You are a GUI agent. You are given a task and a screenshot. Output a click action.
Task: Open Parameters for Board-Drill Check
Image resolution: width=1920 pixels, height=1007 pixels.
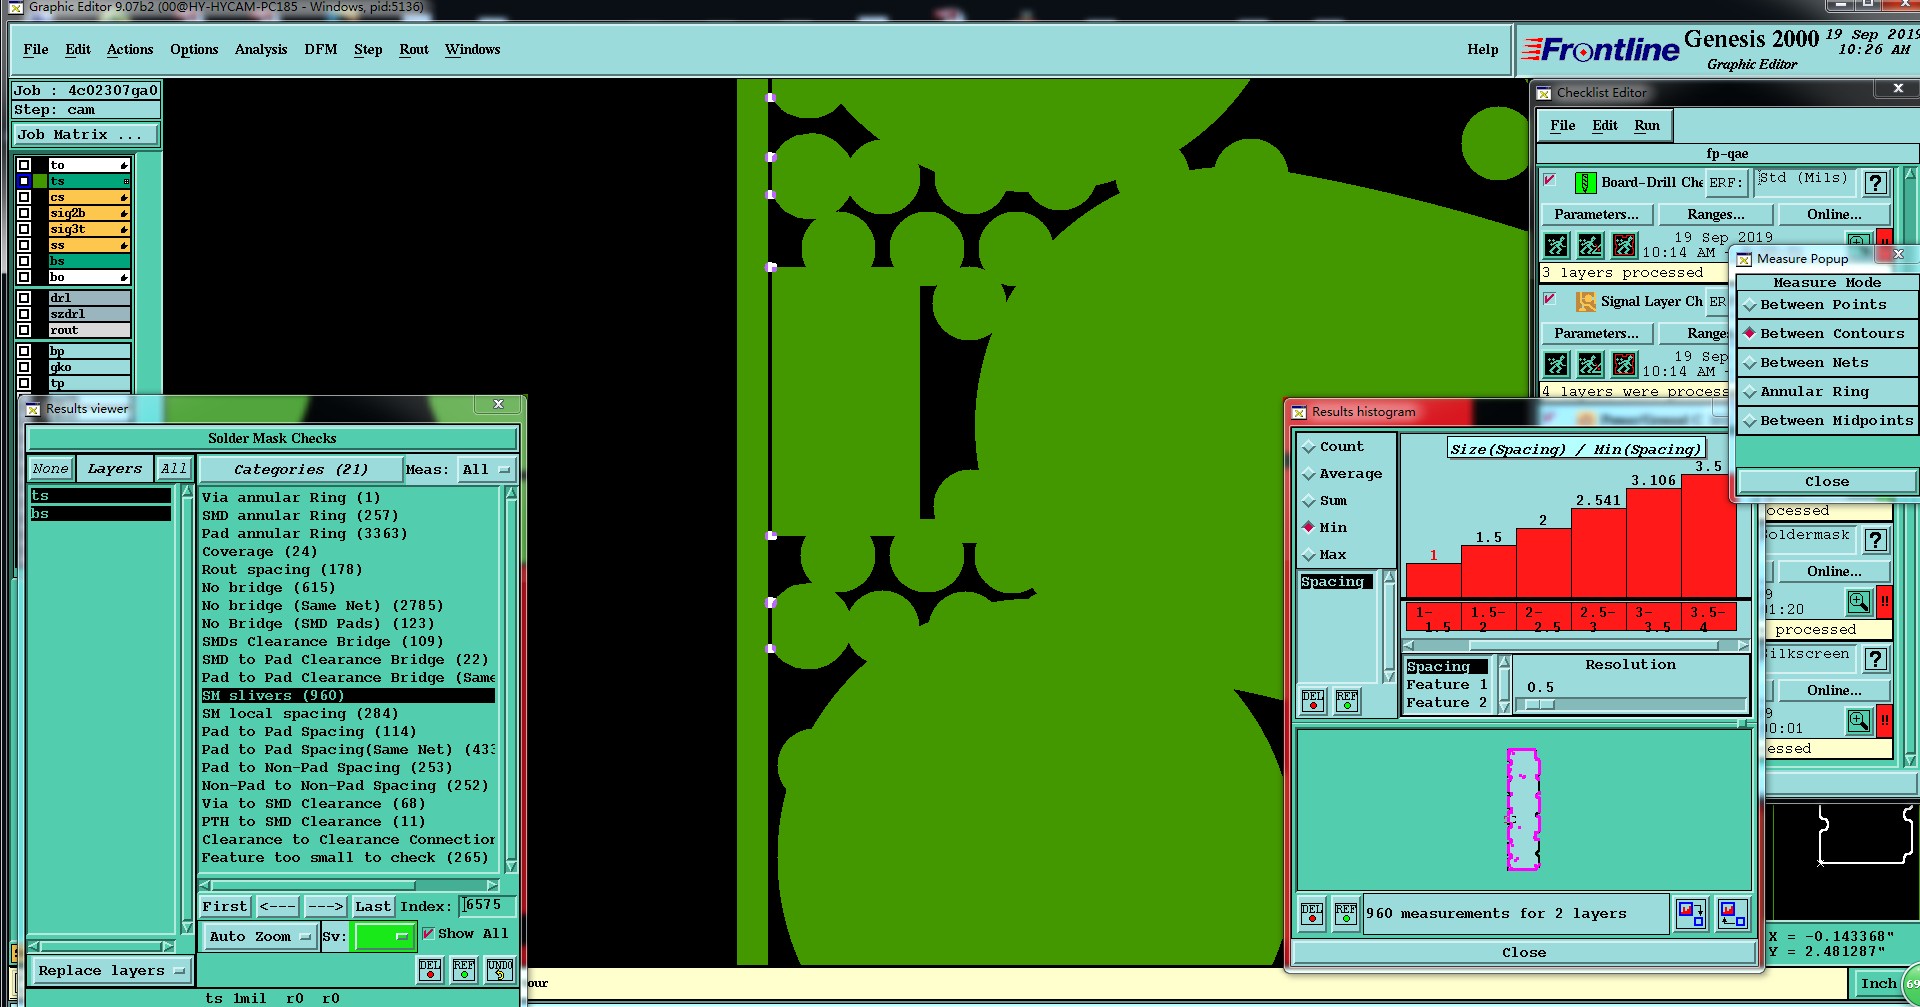(1596, 214)
